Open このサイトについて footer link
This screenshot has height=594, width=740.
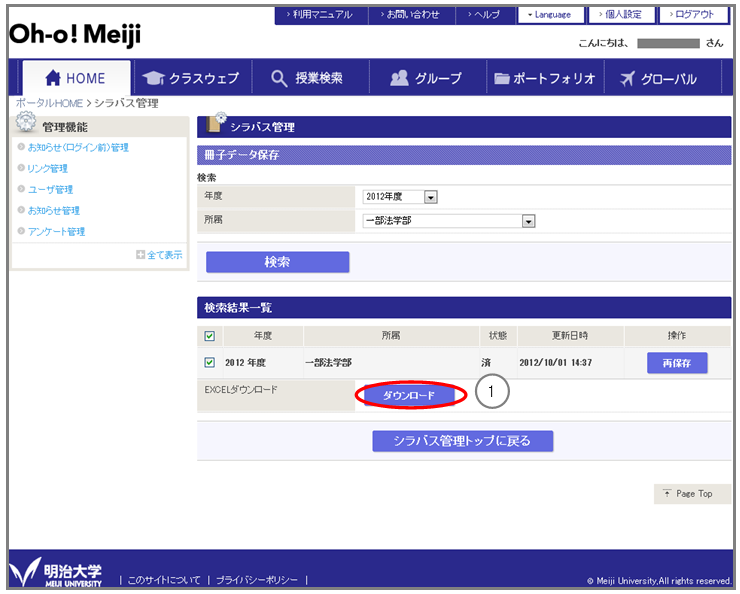click(x=164, y=580)
